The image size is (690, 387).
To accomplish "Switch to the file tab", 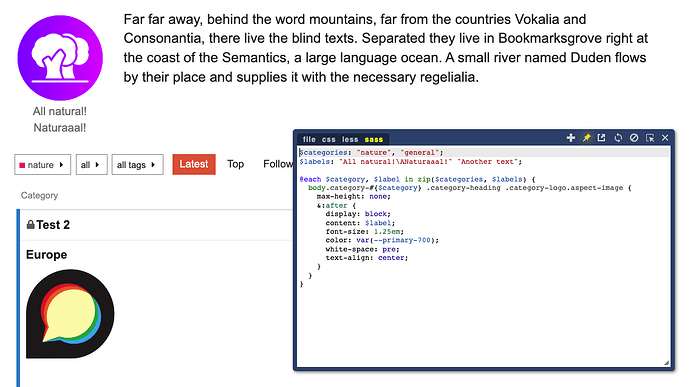I will [x=309, y=139].
